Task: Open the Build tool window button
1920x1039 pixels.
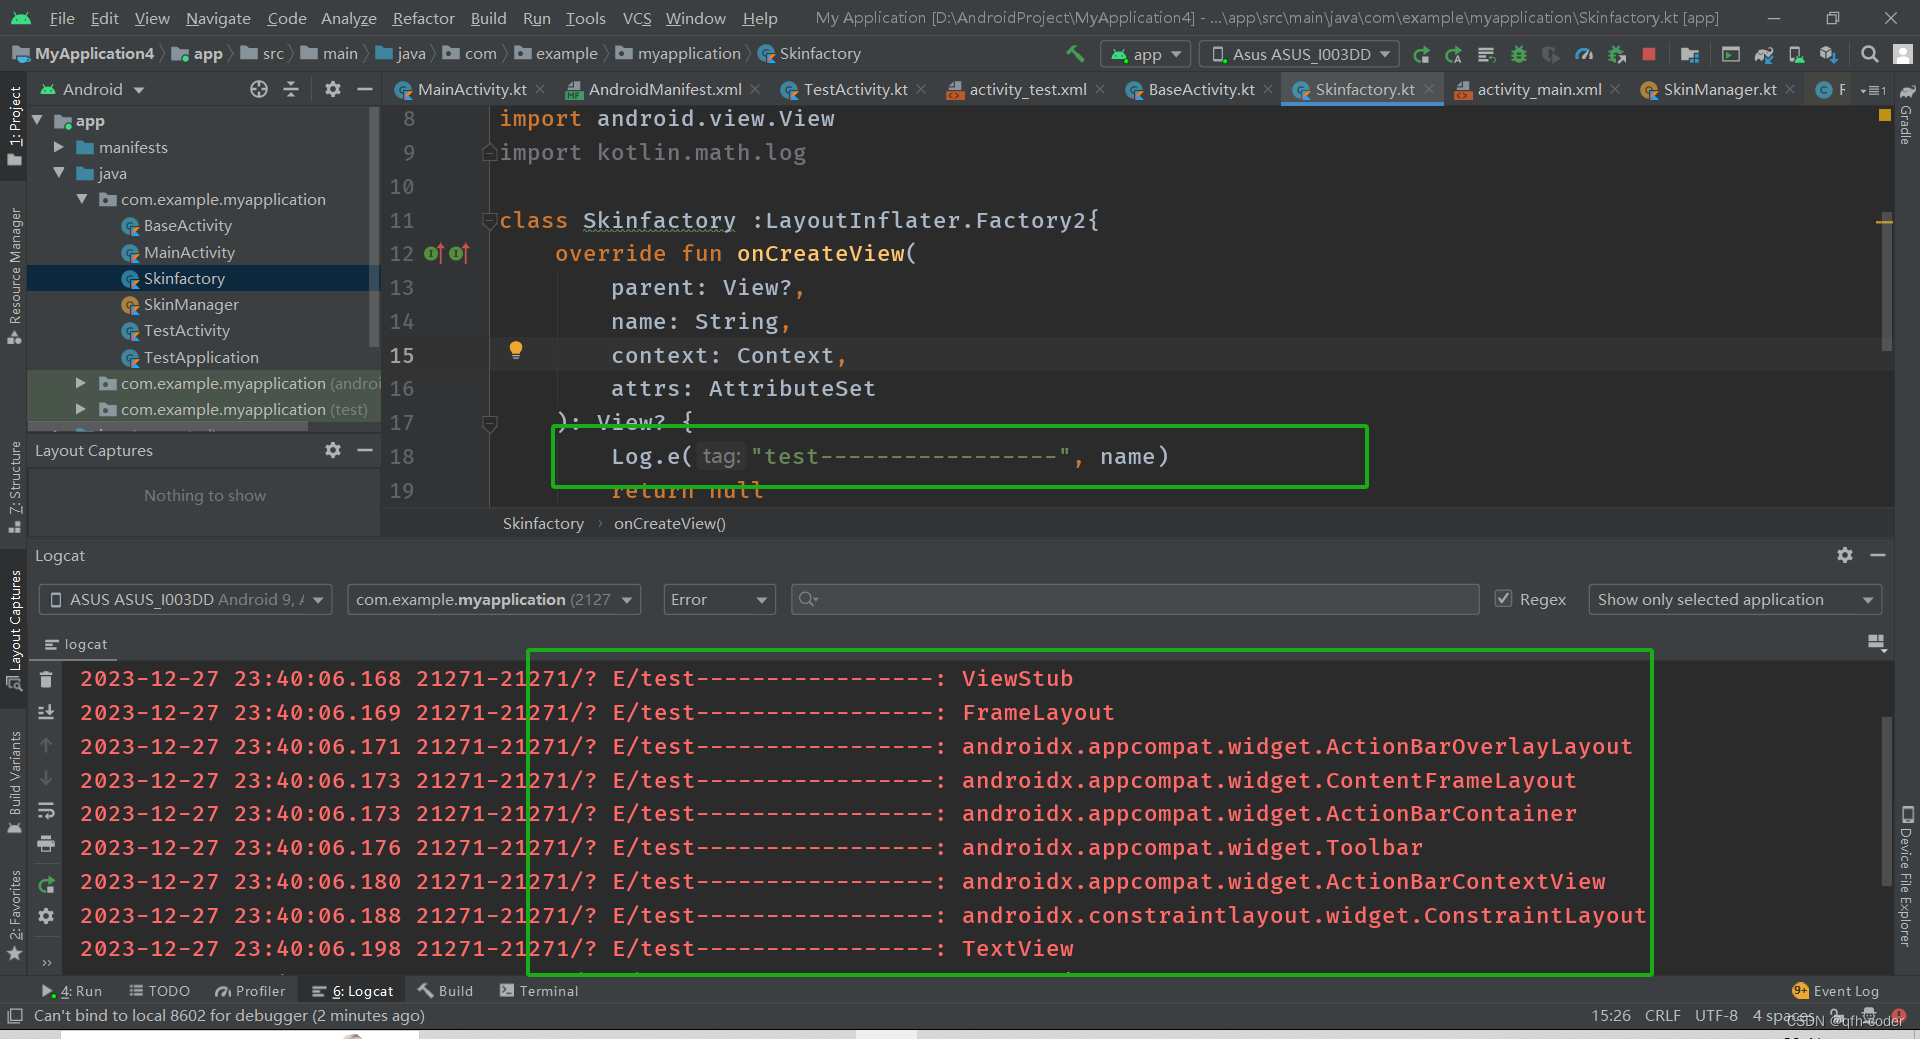Action: tap(446, 991)
